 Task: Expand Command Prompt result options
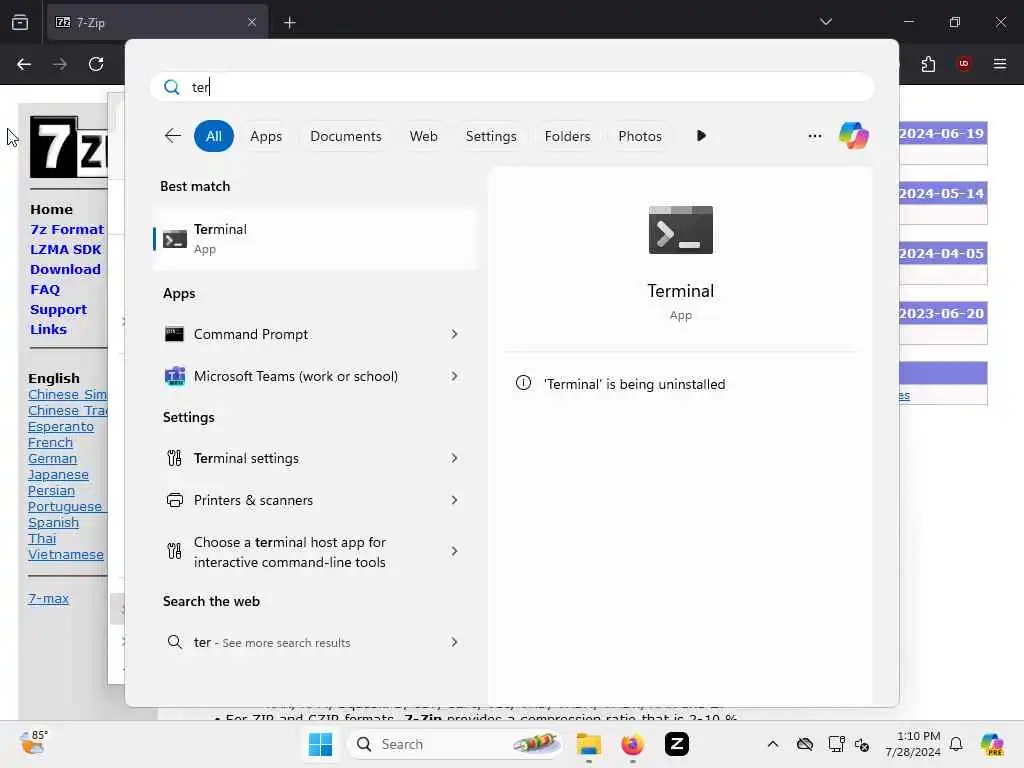pos(455,334)
